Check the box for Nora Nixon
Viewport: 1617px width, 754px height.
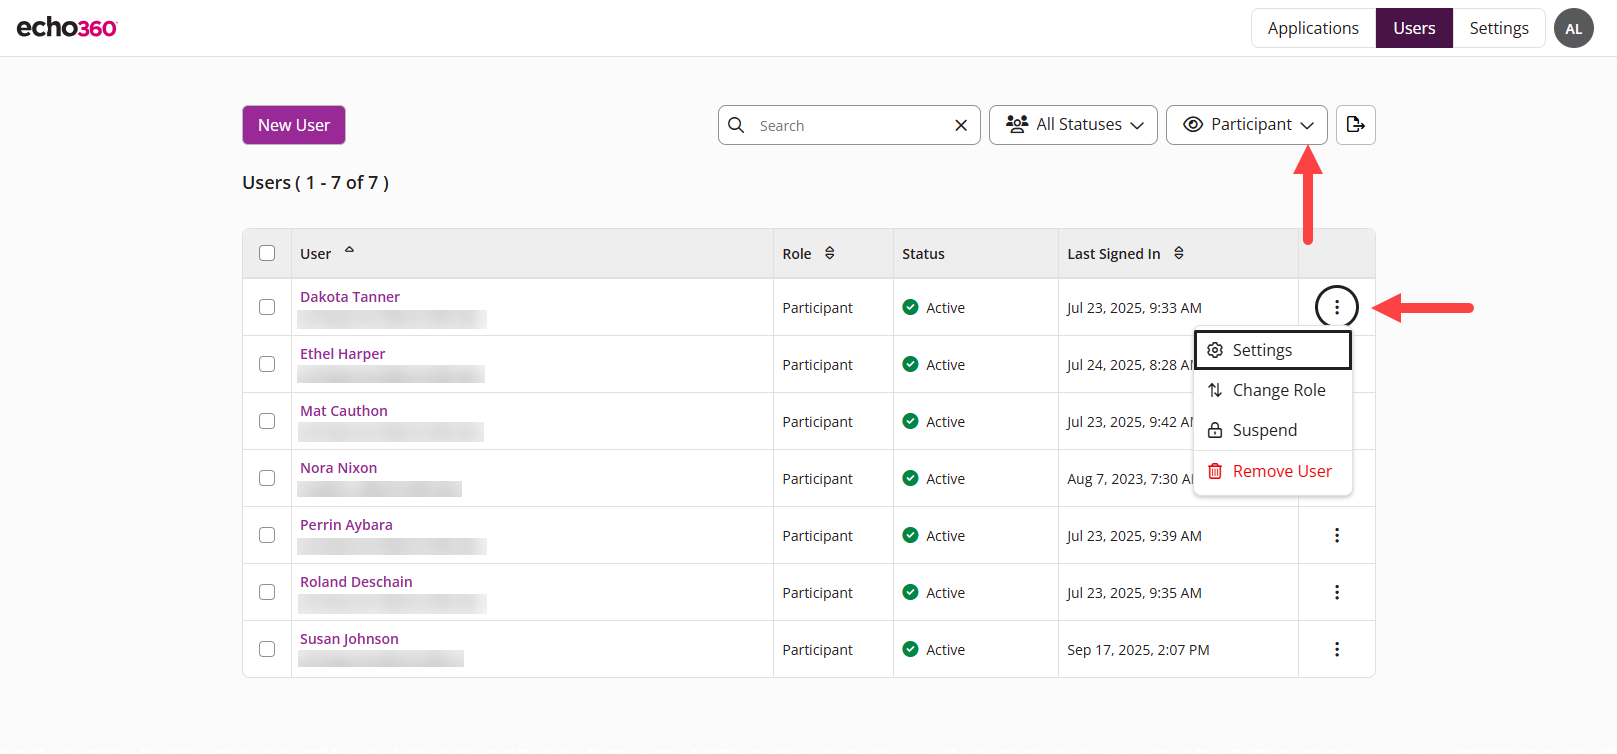tap(267, 478)
